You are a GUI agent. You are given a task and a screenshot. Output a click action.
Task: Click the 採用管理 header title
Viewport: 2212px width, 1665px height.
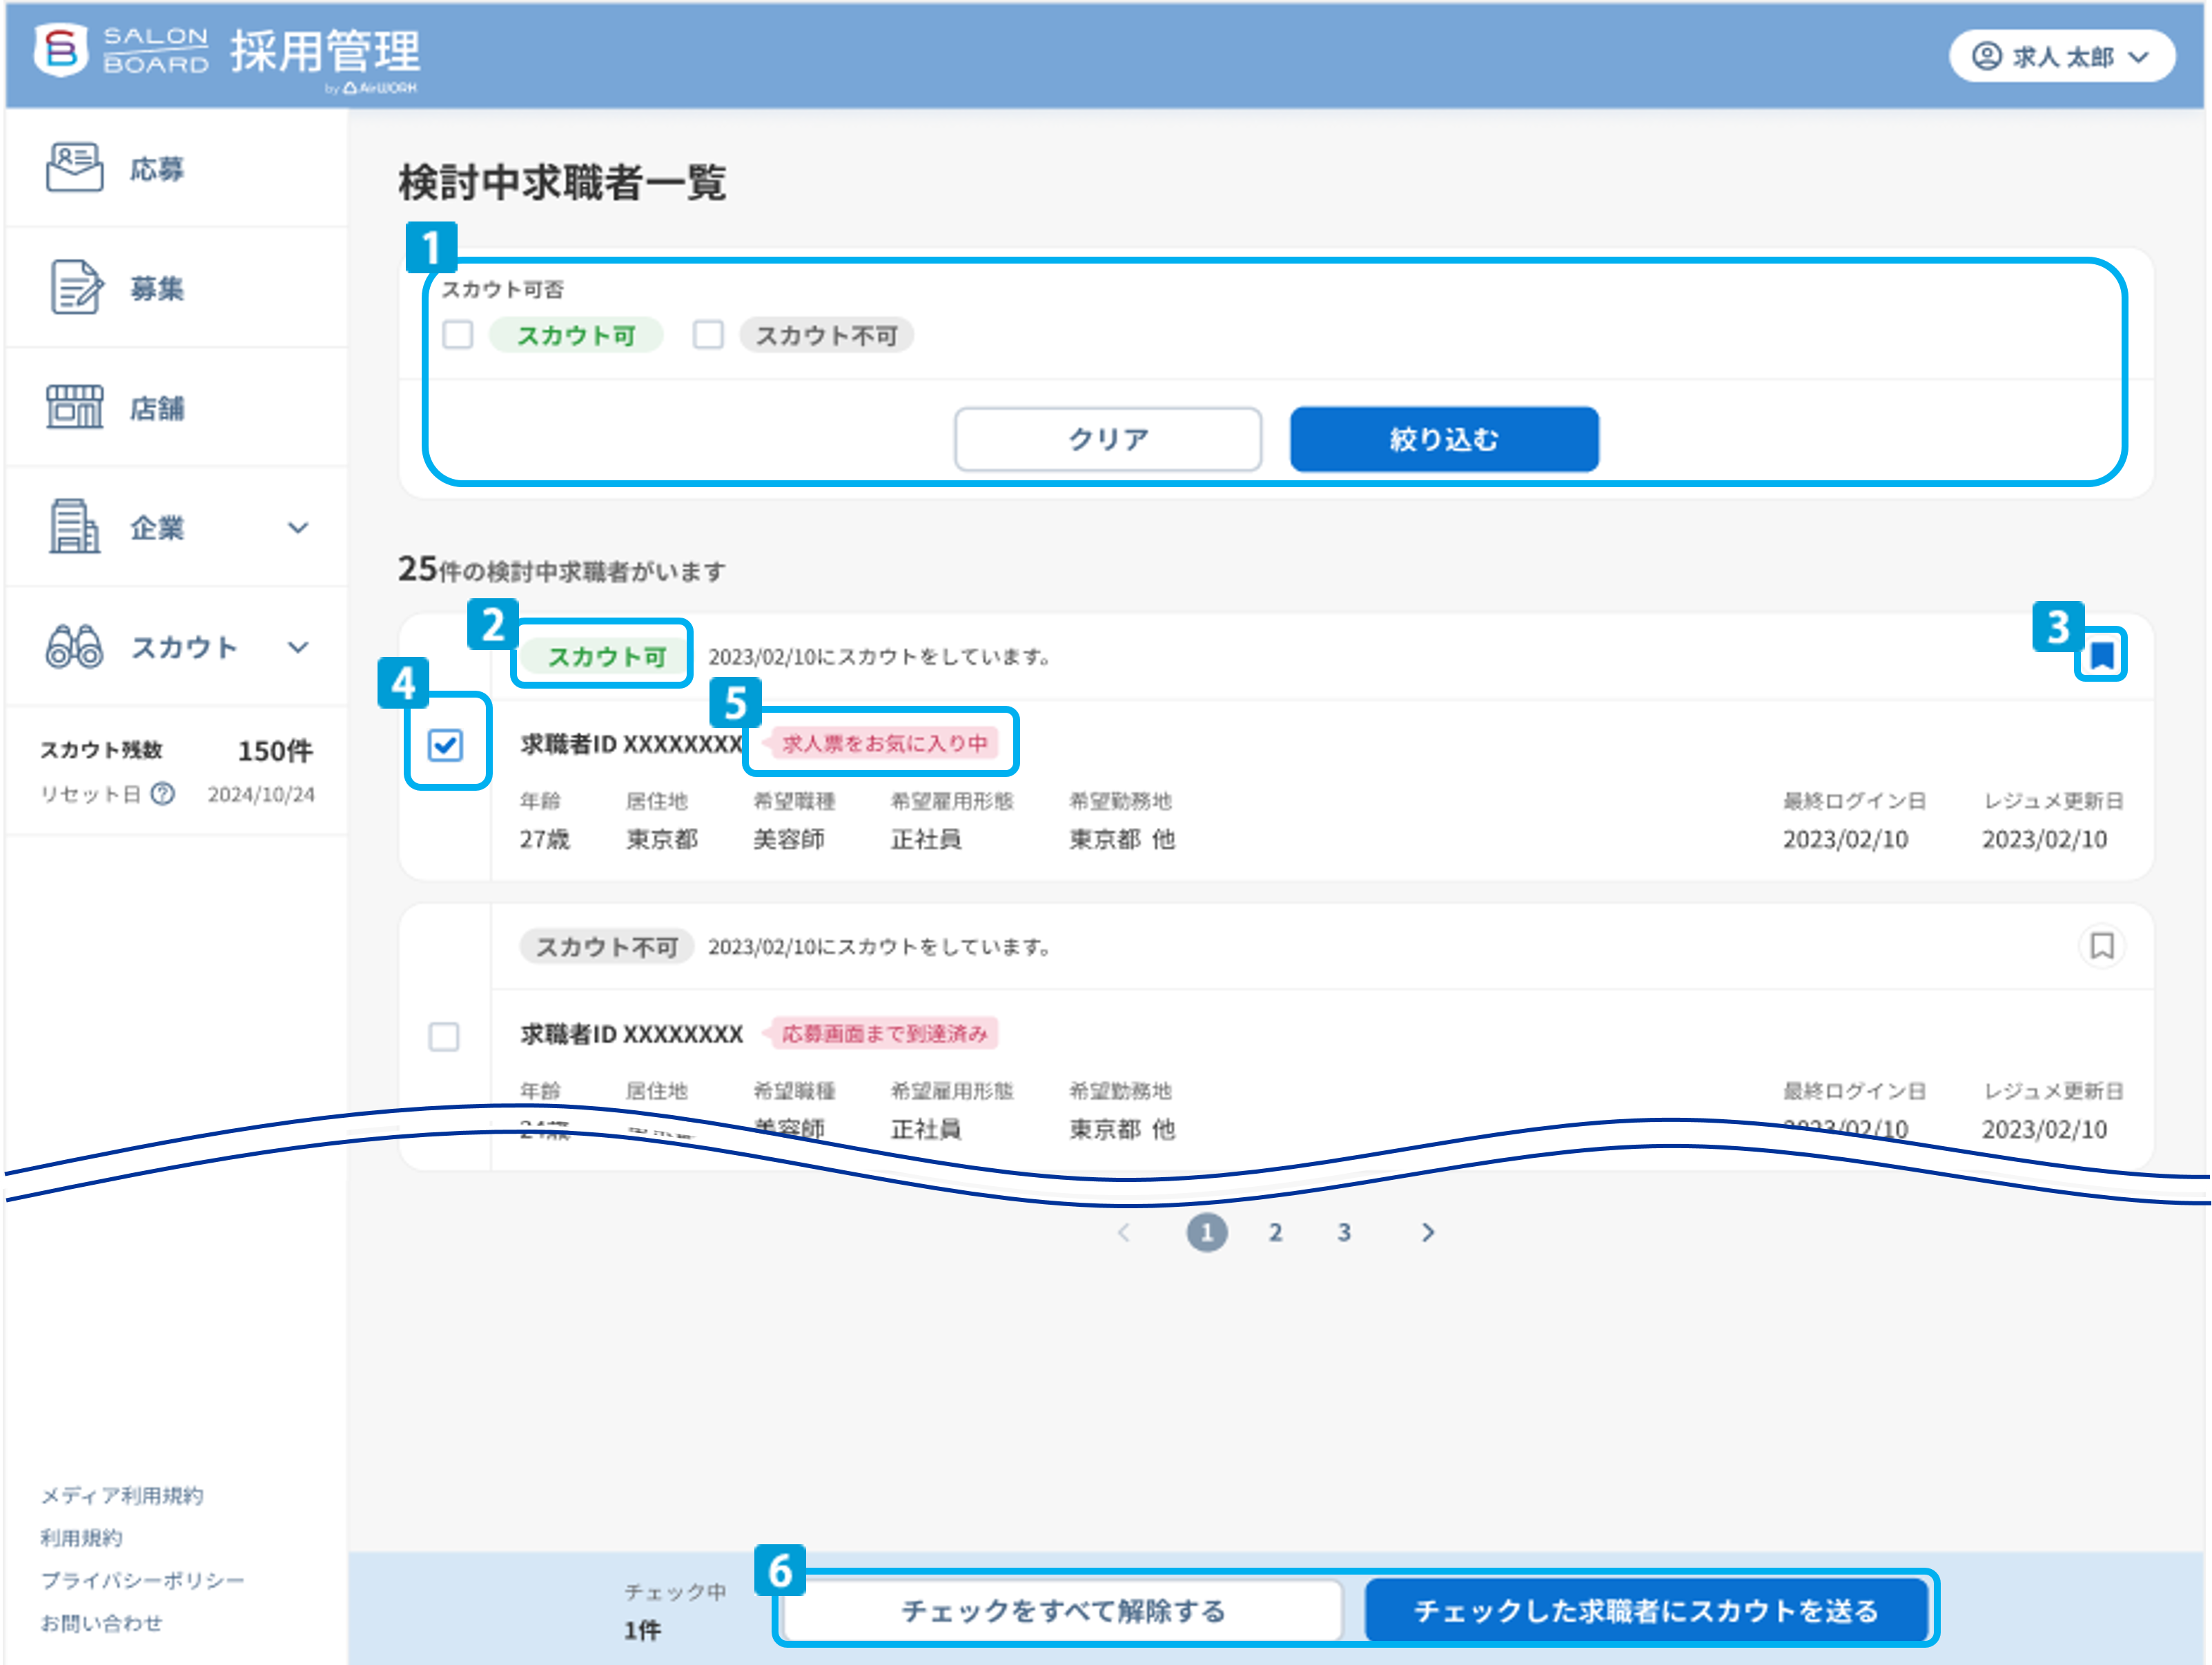(325, 51)
